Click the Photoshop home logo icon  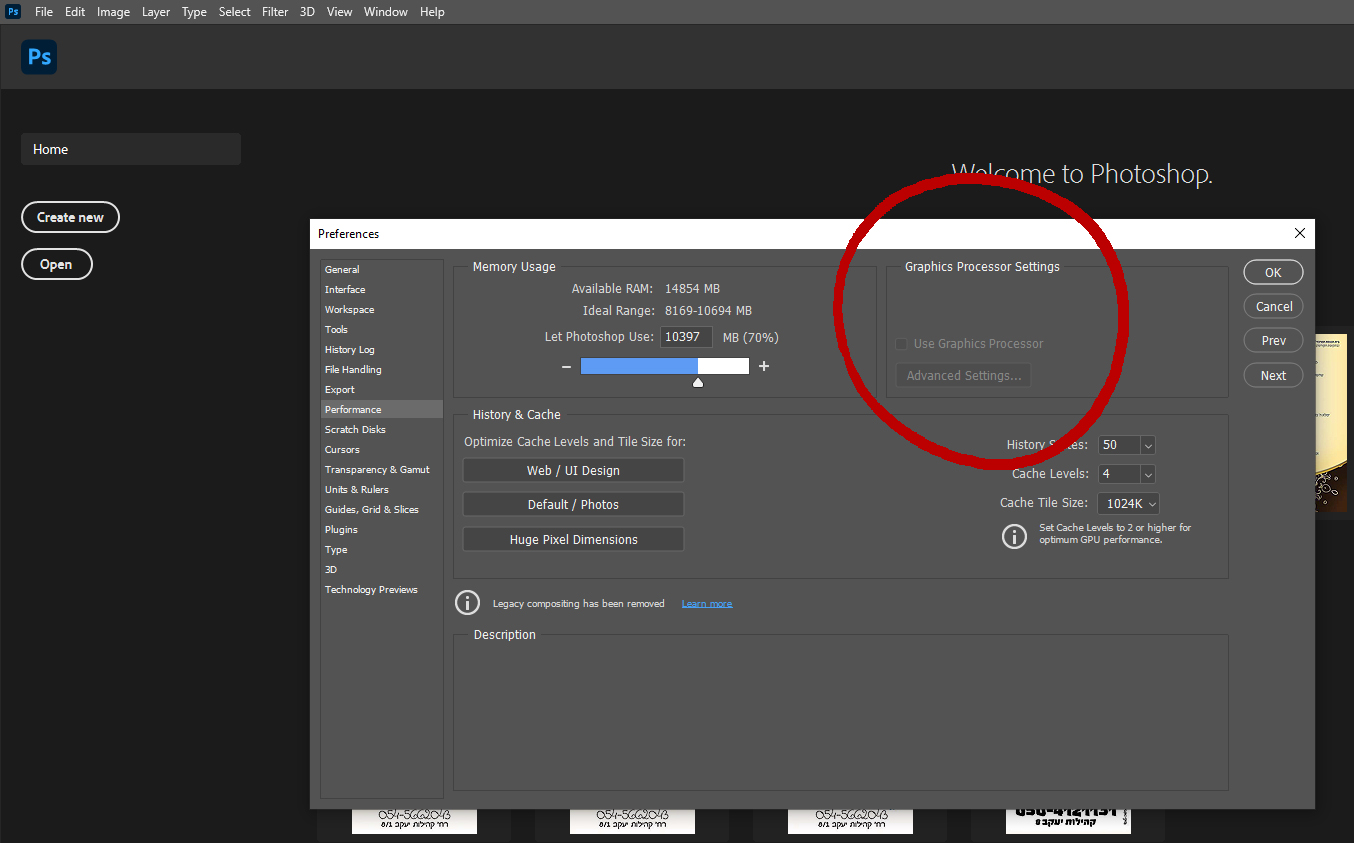39,57
